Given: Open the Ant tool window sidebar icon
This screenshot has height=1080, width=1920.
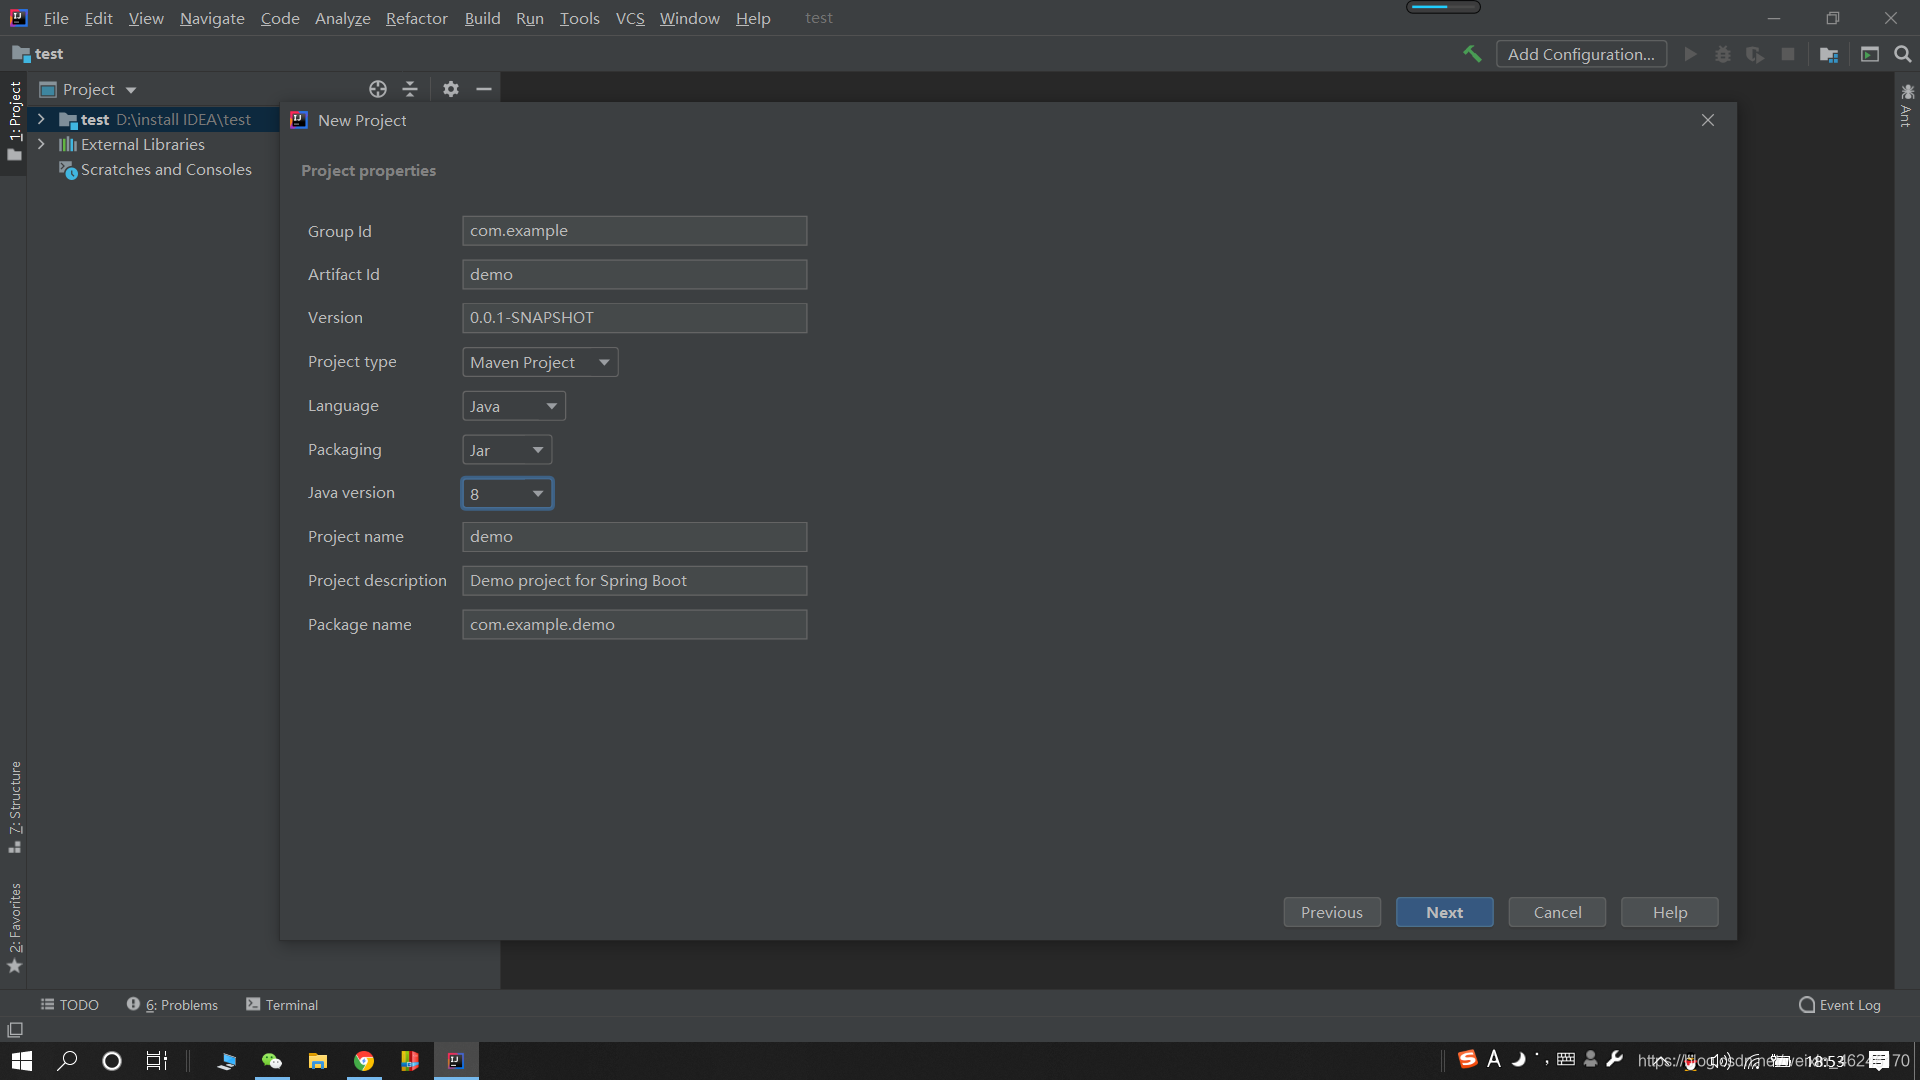Looking at the screenshot, I should click(x=1906, y=104).
